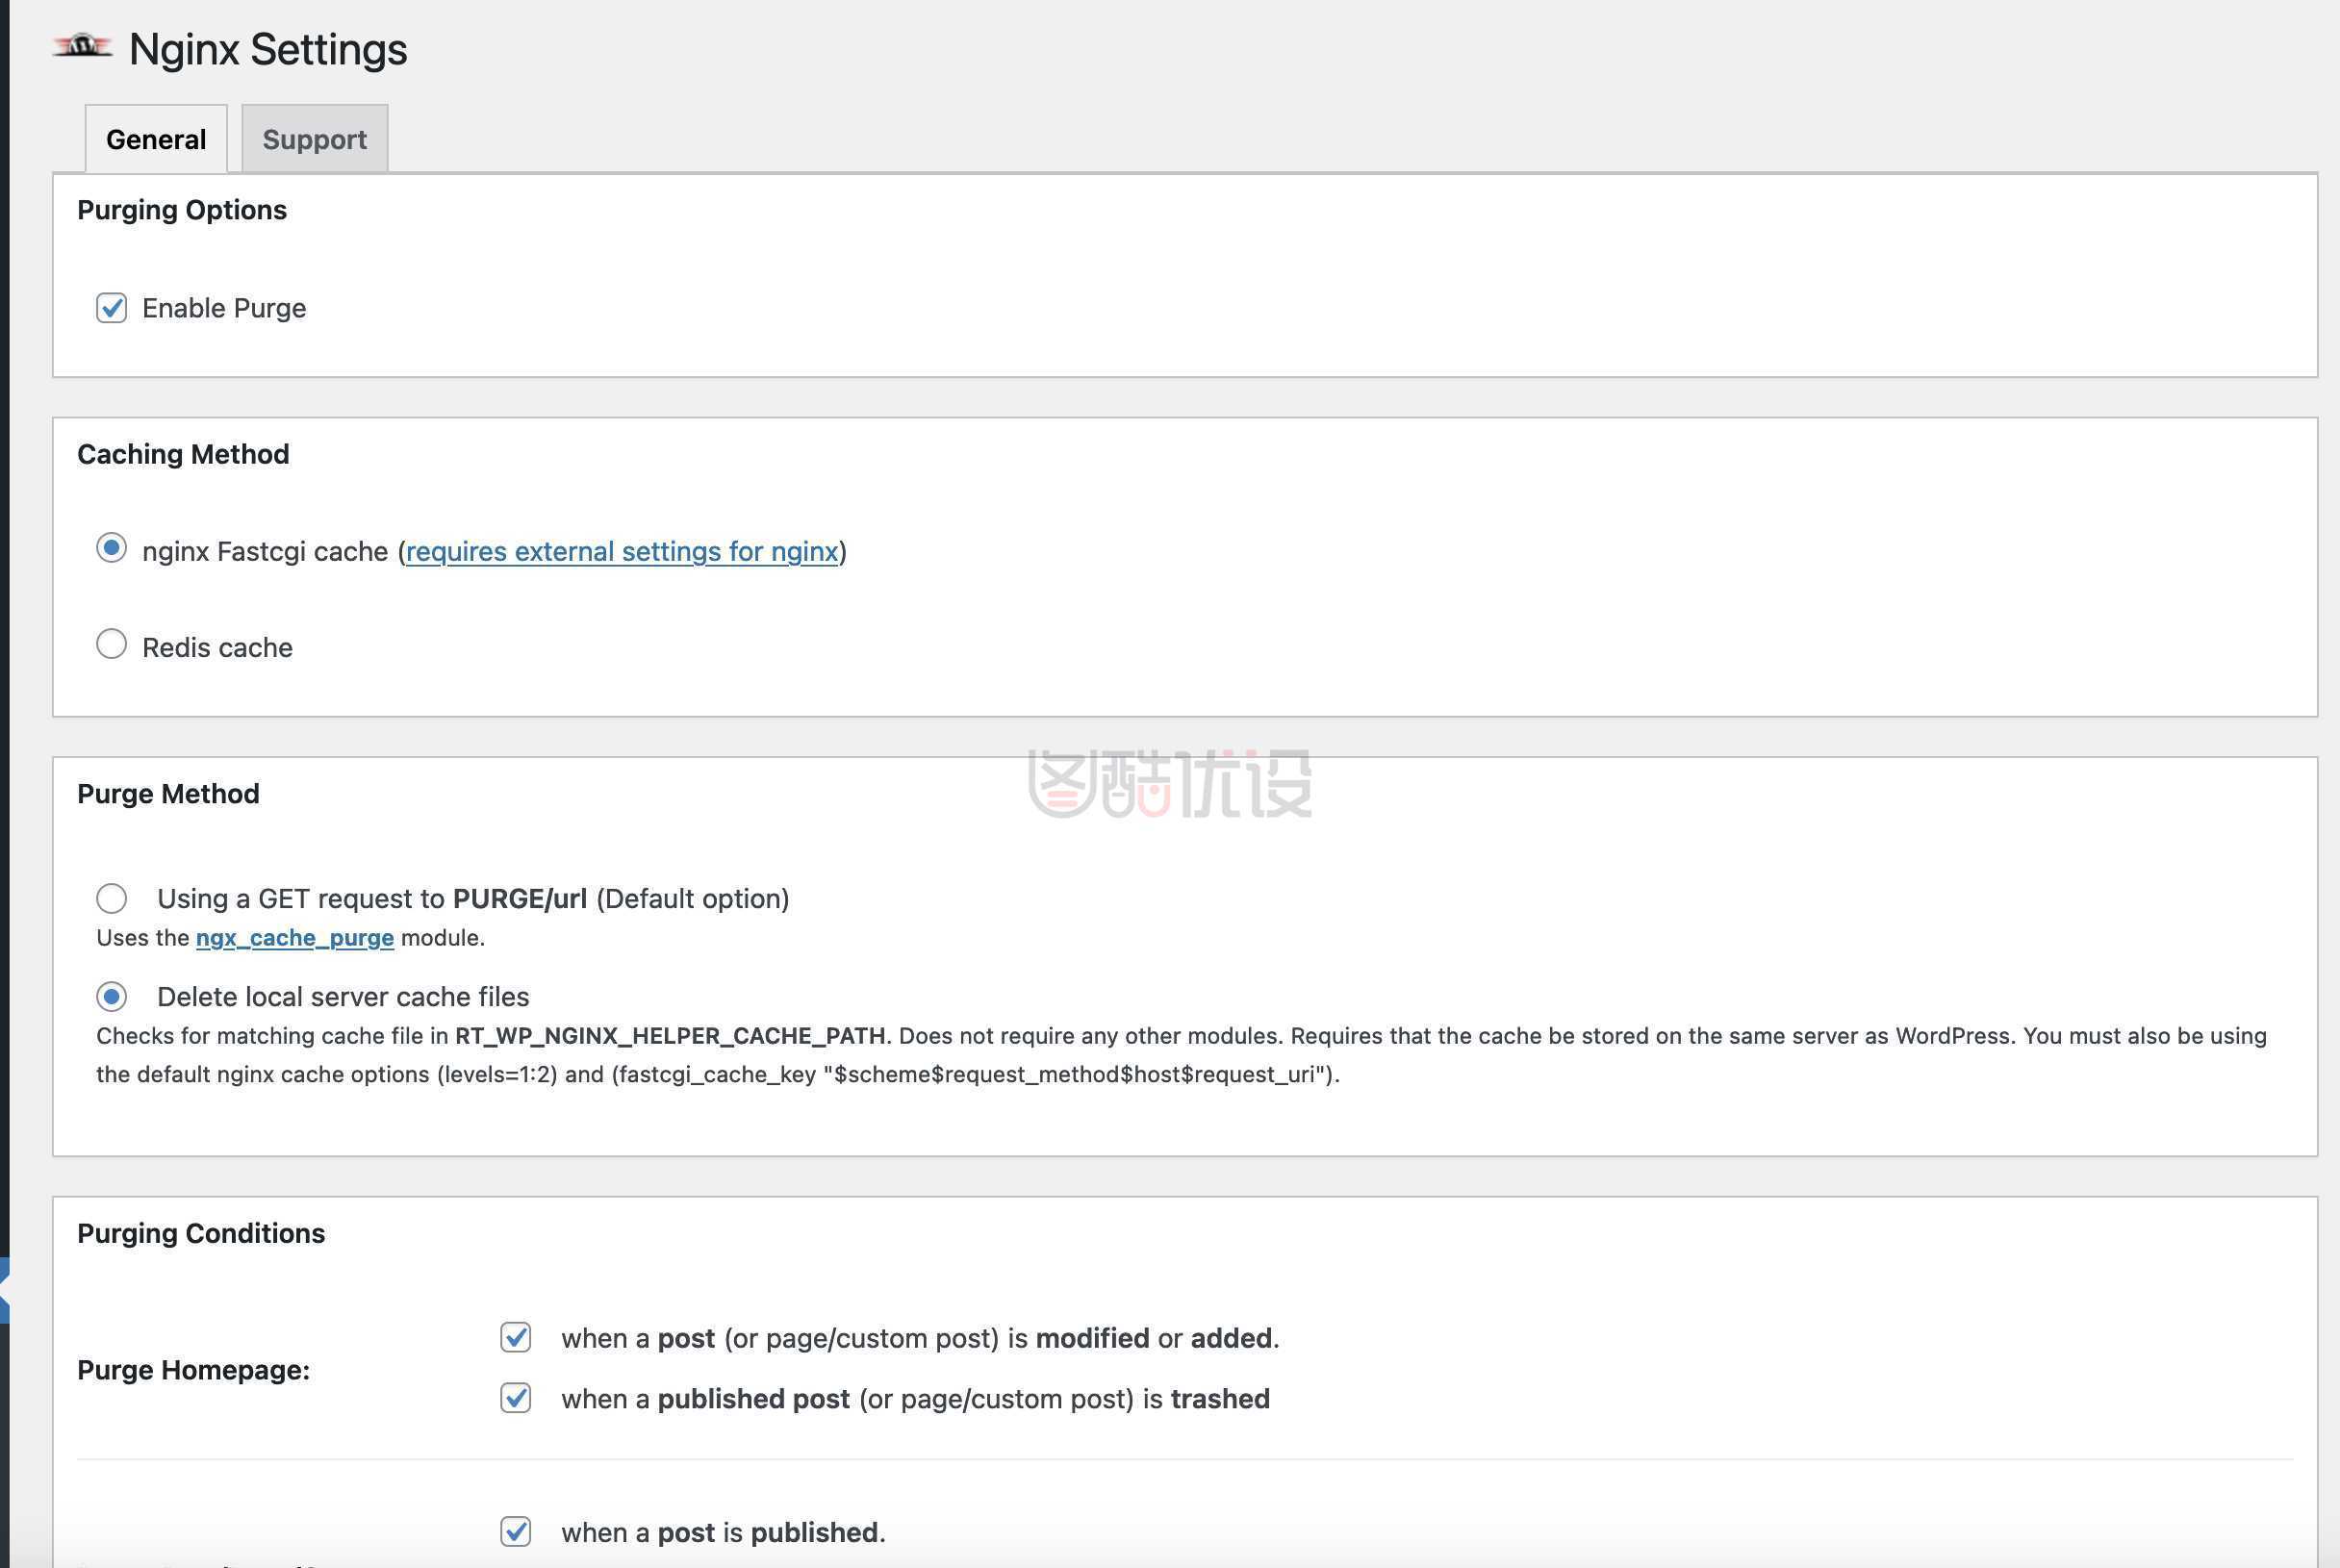Choose GET request to PURGE/url method
This screenshot has width=2340, height=1568.
point(111,899)
